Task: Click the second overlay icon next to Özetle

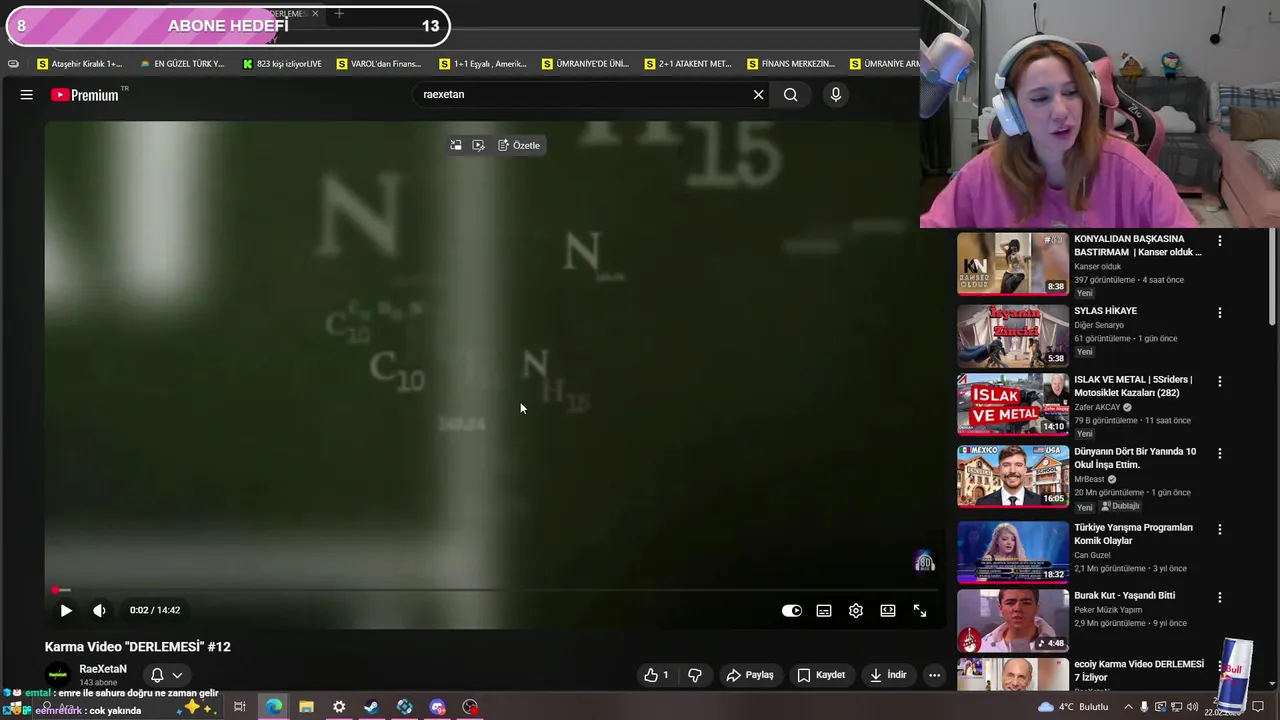Action: (479, 145)
